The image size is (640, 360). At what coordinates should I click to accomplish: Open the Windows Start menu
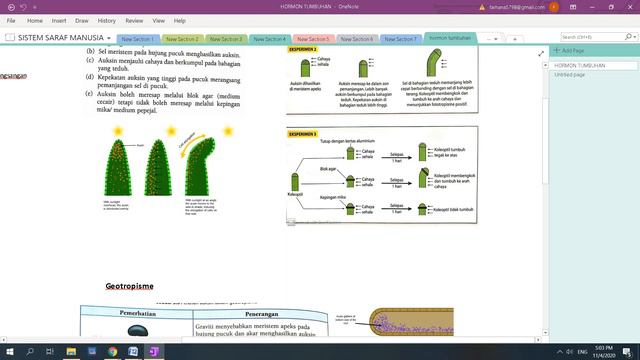pyautogui.click(x=10, y=351)
